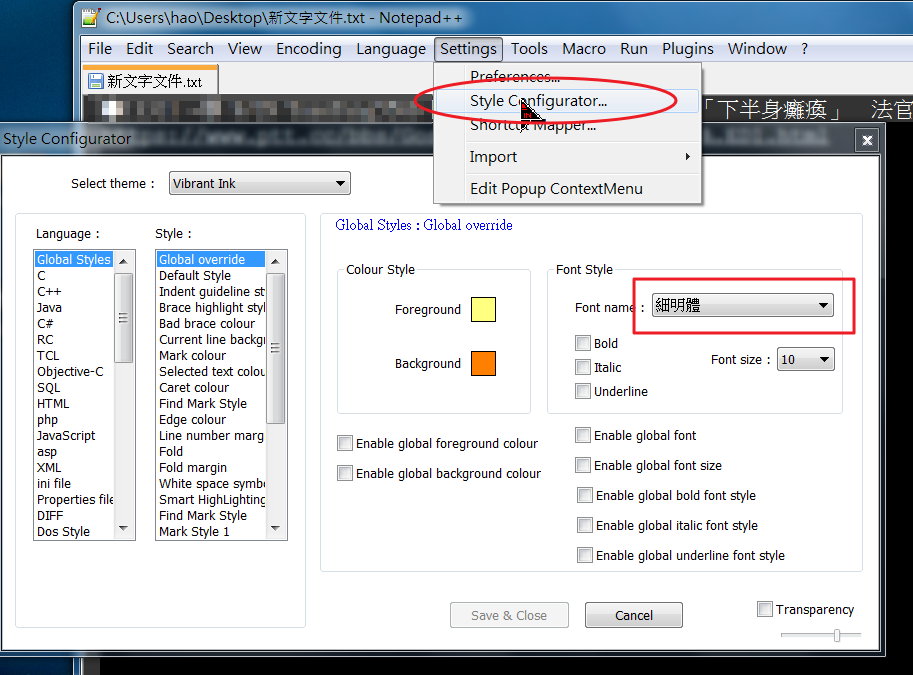913x675 pixels.
Task: Enable global foreground colour checkbox
Action: [x=345, y=443]
